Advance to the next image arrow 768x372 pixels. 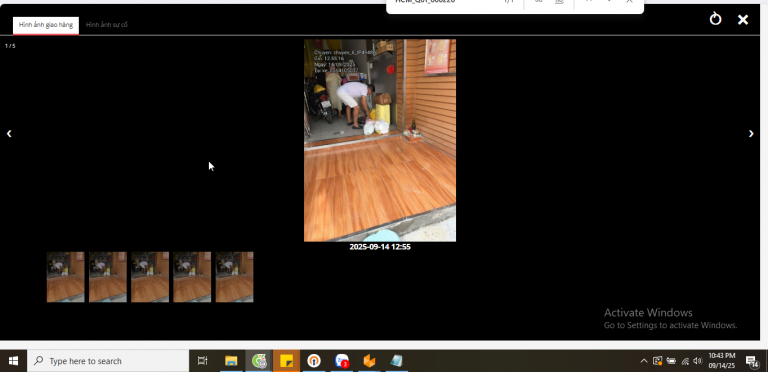(x=751, y=134)
